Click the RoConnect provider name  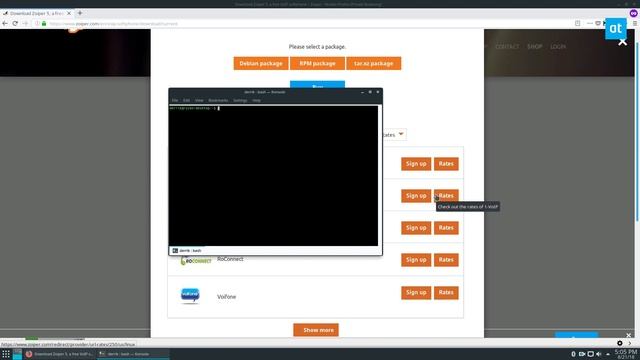point(230,259)
